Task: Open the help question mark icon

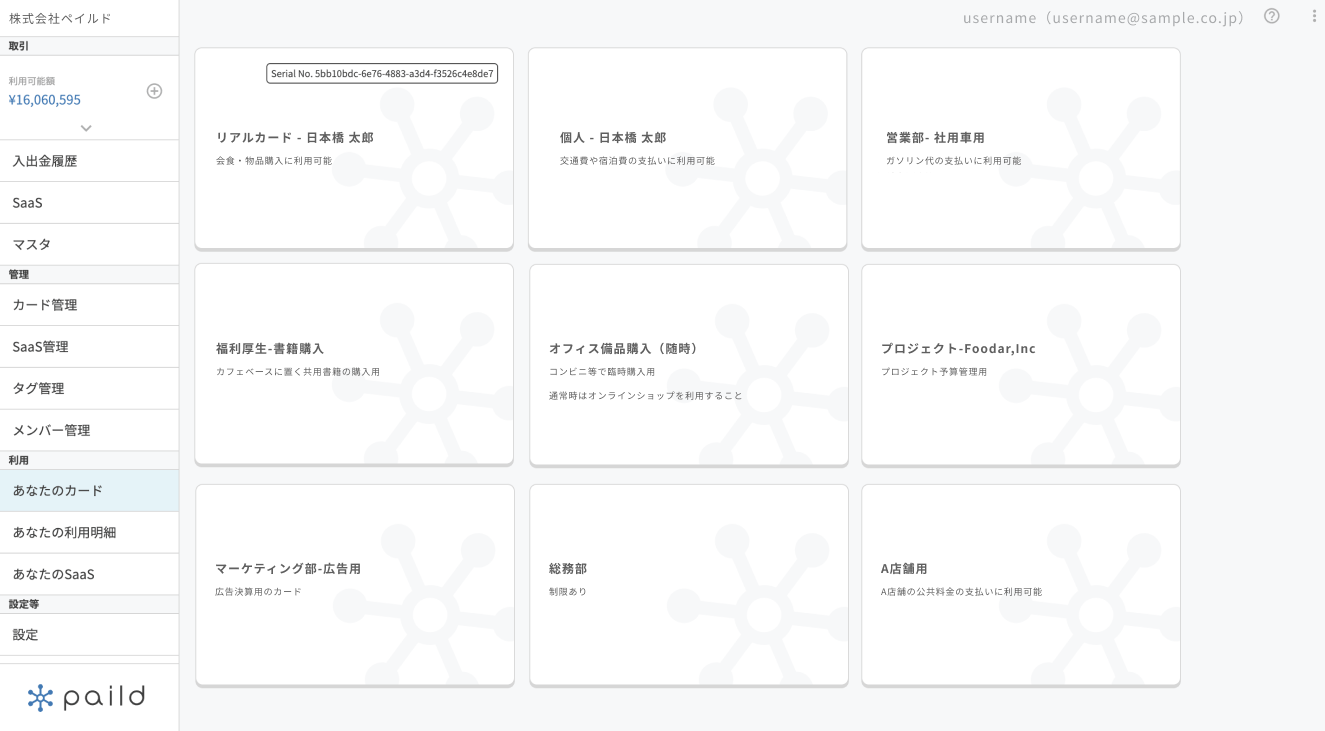Action: (x=1272, y=16)
